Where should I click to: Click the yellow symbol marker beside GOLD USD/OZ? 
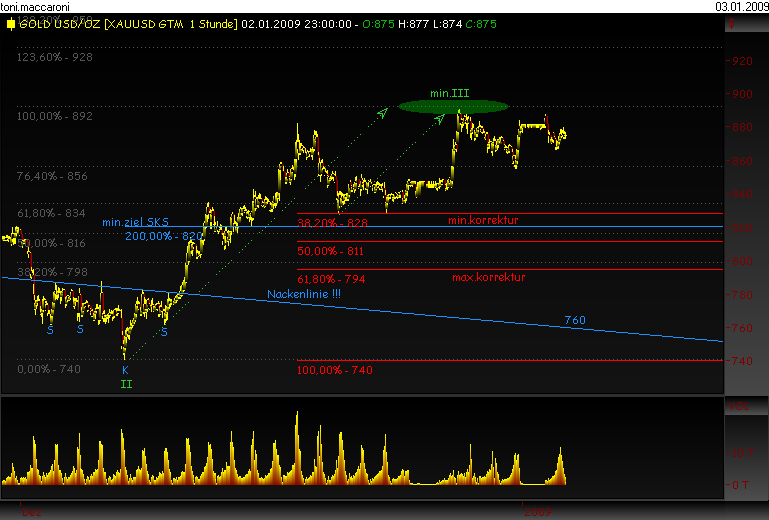pyautogui.click(x=11, y=24)
